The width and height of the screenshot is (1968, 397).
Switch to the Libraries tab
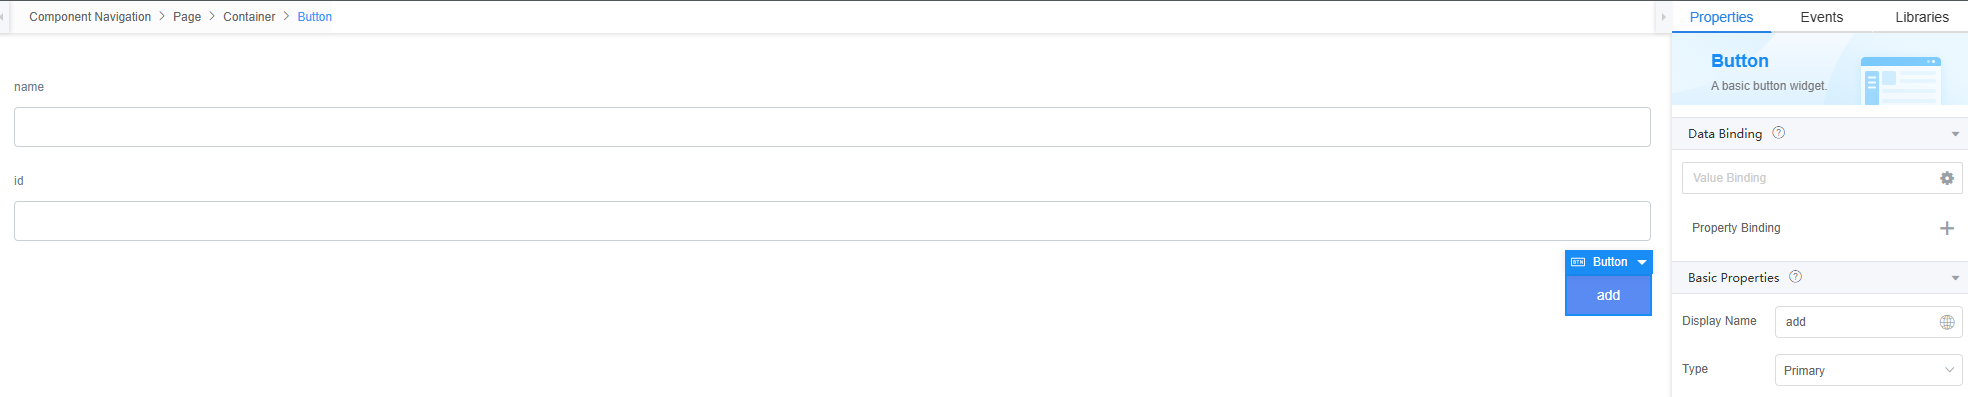[1921, 17]
